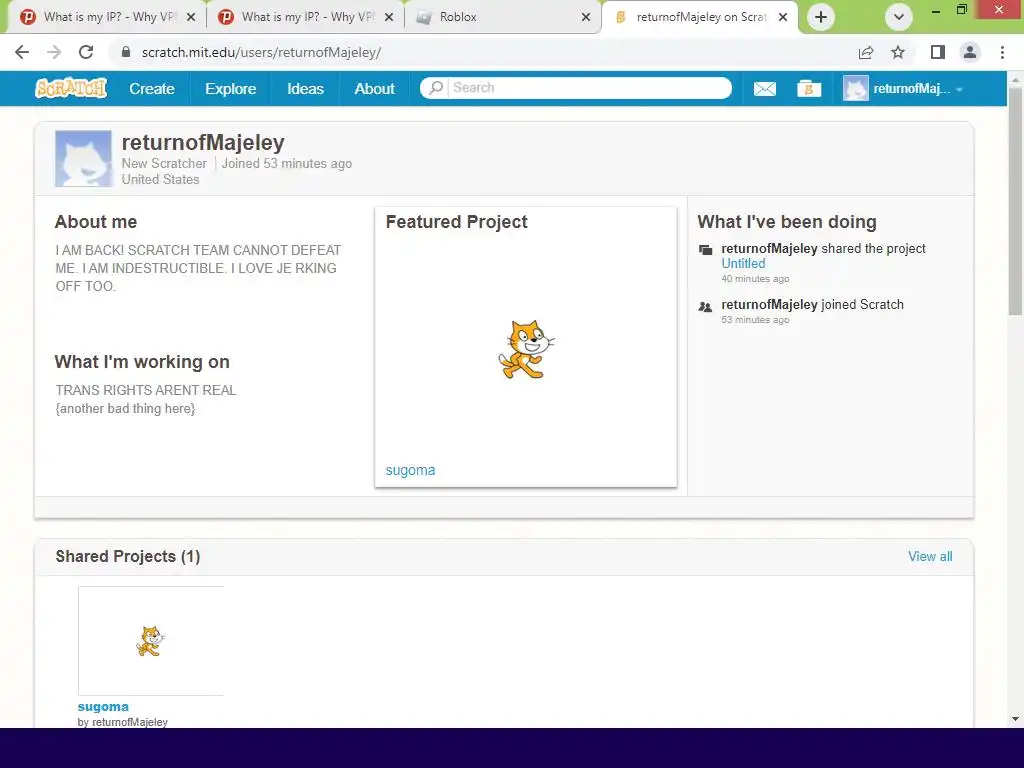Switch to the Roblox tab

click(502, 17)
